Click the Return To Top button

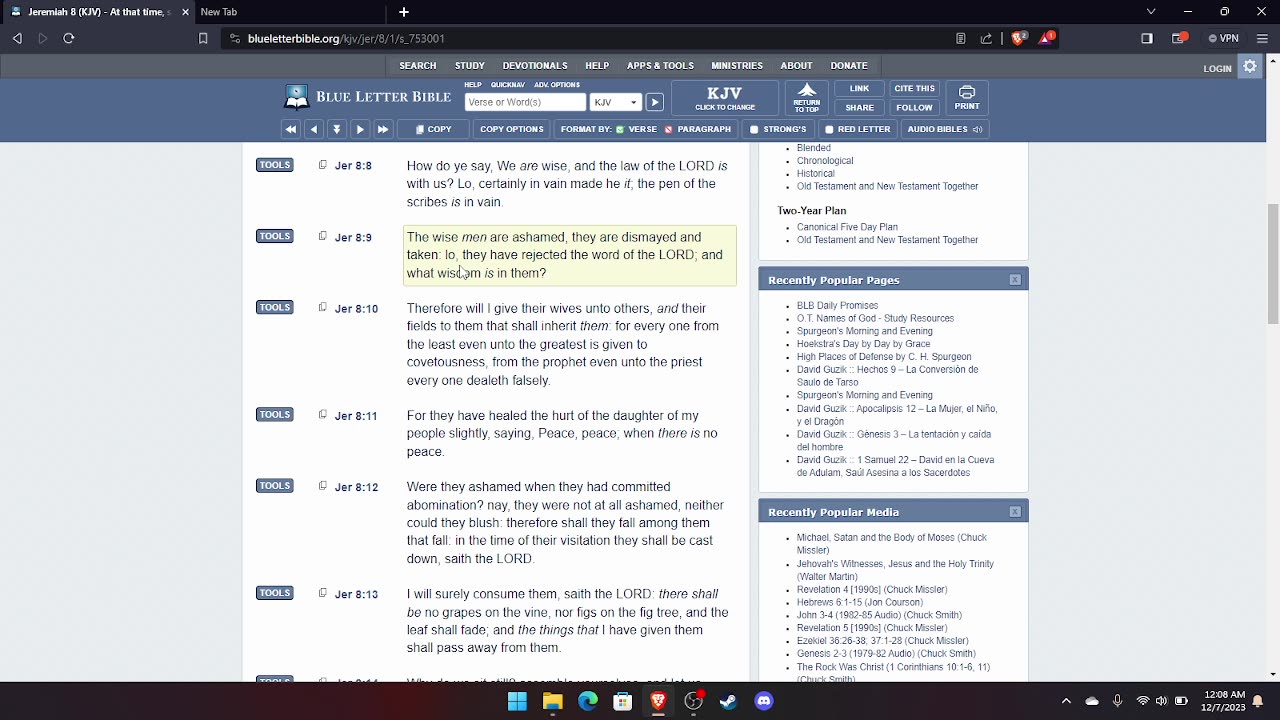pos(807,98)
